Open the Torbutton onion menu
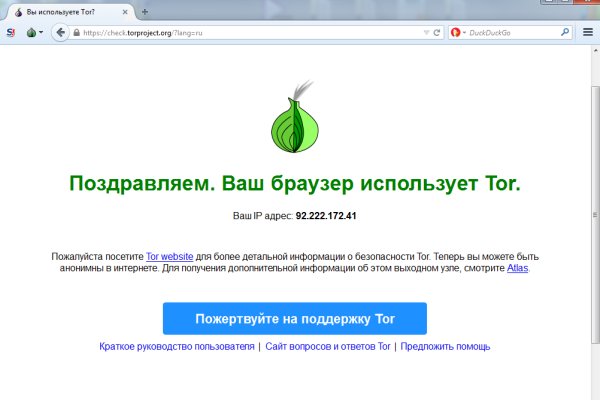The image size is (600, 400). pos(33,32)
